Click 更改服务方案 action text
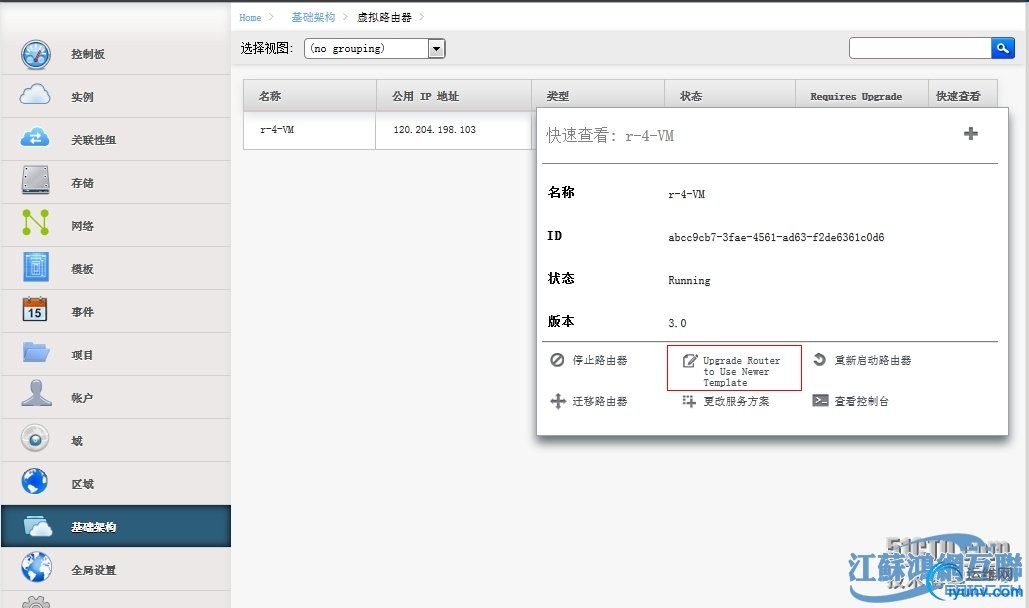Screen dimensions: 1029x608 point(736,401)
